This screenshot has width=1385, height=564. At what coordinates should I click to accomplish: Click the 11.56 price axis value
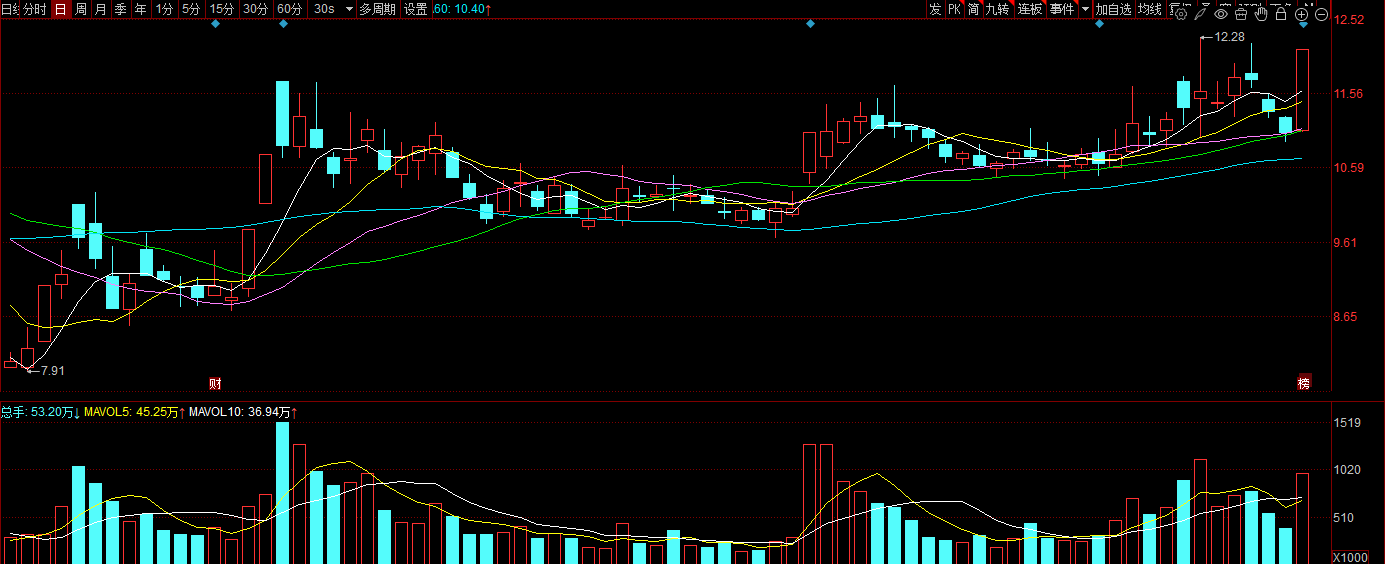tap(1350, 94)
